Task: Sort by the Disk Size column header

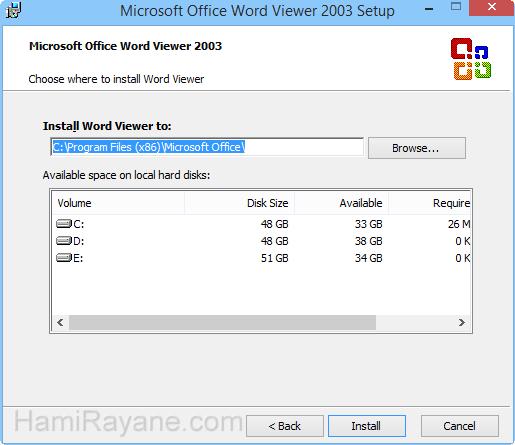Action: [x=239, y=203]
